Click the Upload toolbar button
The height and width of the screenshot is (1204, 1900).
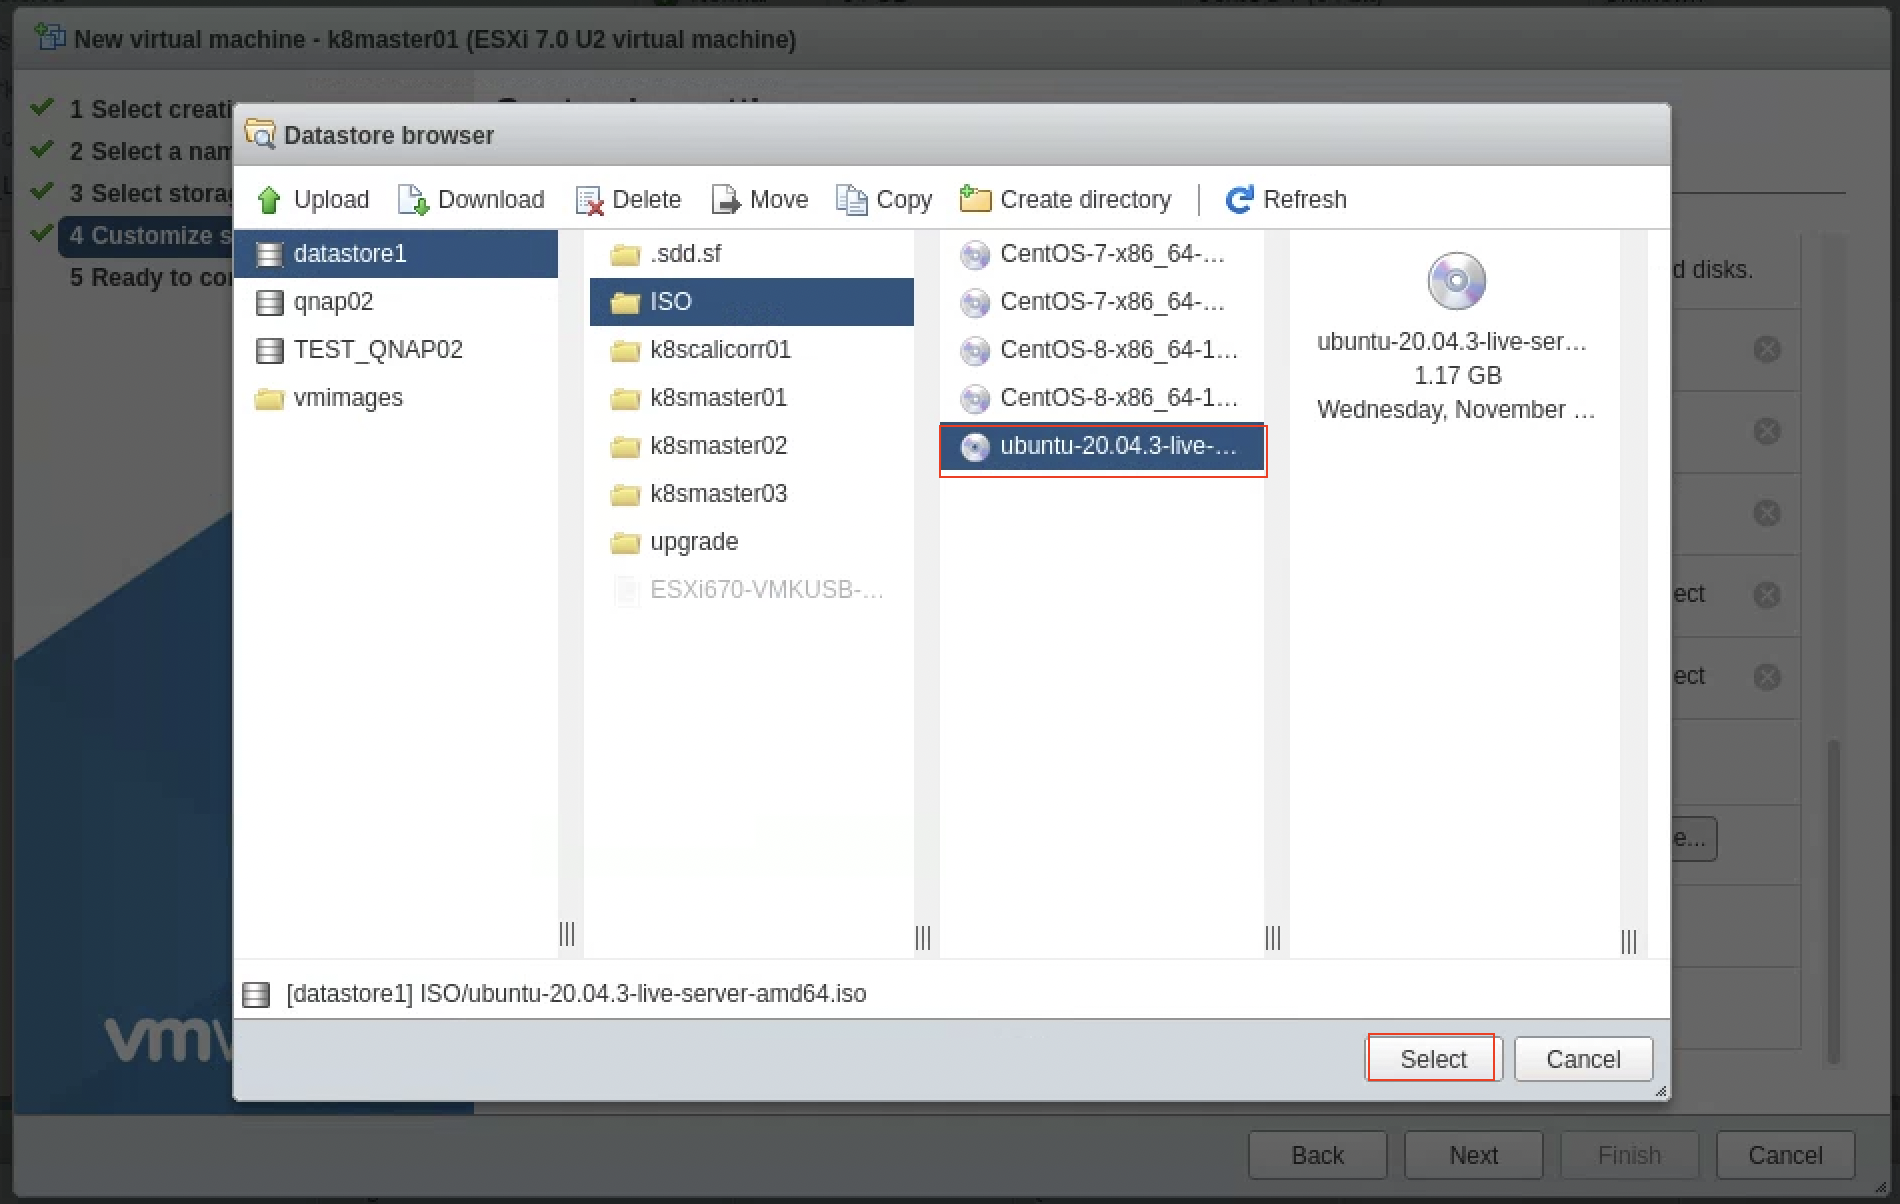(x=312, y=200)
